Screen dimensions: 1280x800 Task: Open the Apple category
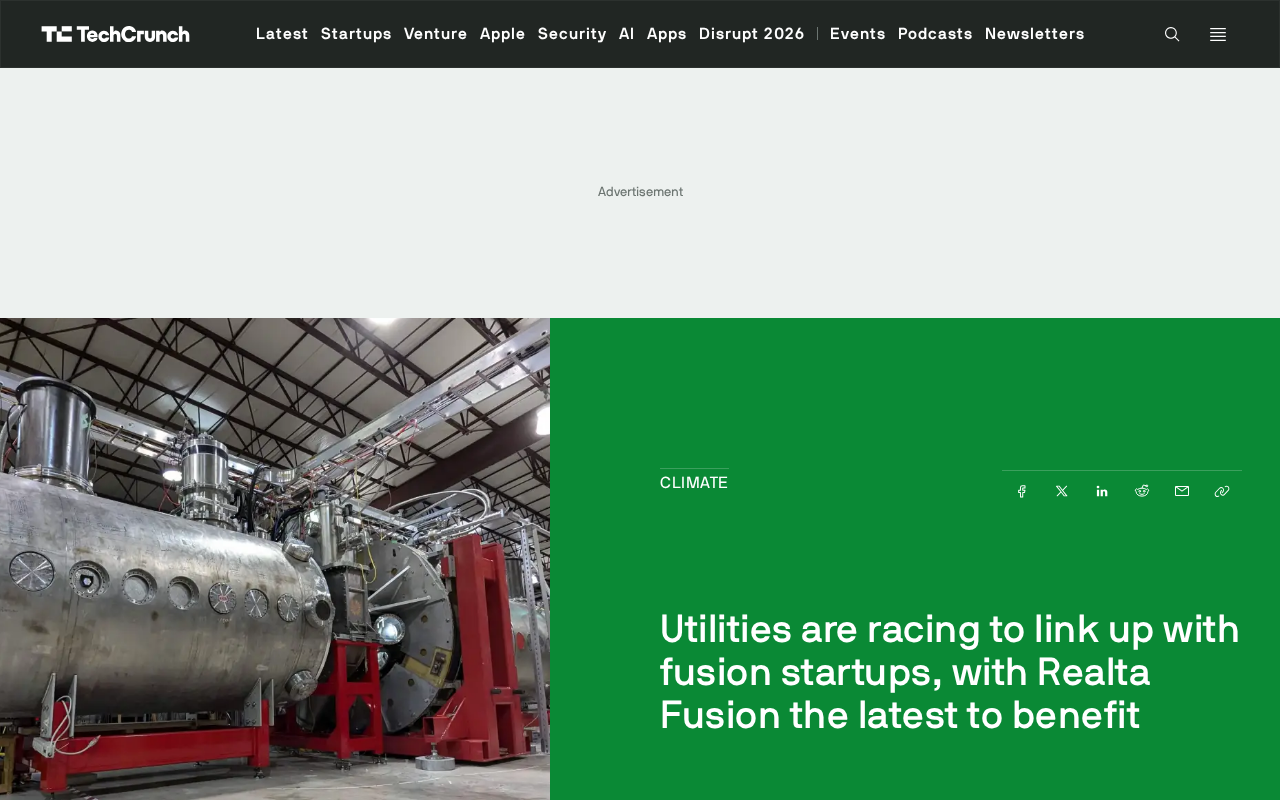(x=503, y=34)
